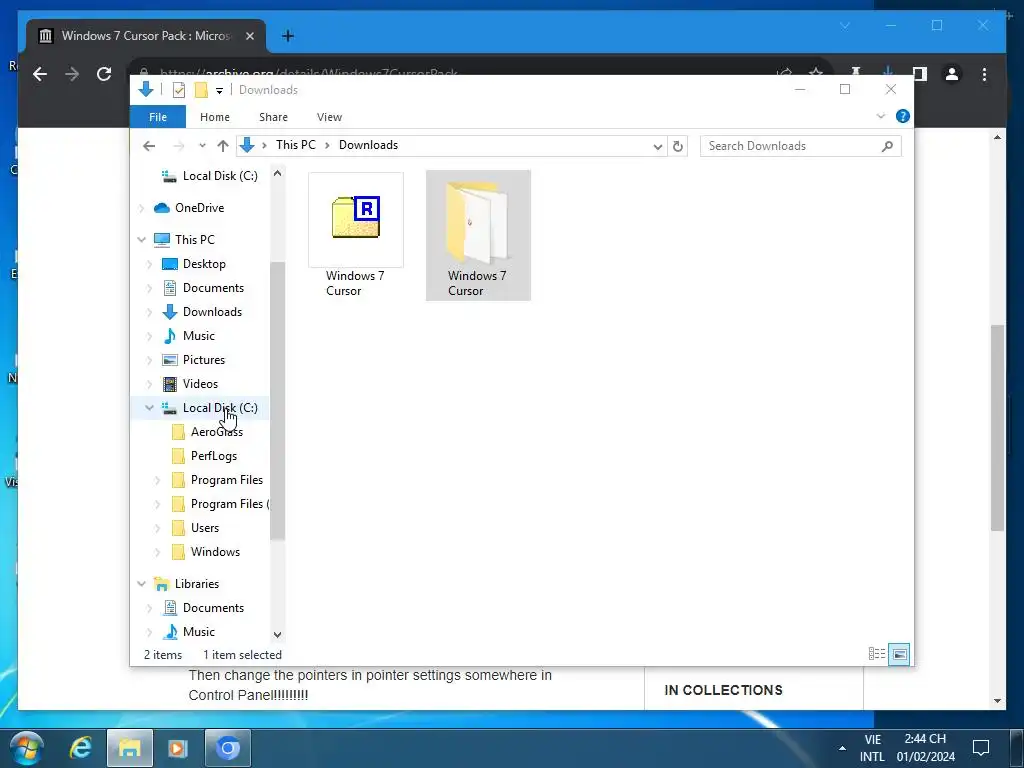Image resolution: width=1024 pixels, height=768 pixels.
Task: Expand the ribbon with the chevron
Action: (880, 116)
